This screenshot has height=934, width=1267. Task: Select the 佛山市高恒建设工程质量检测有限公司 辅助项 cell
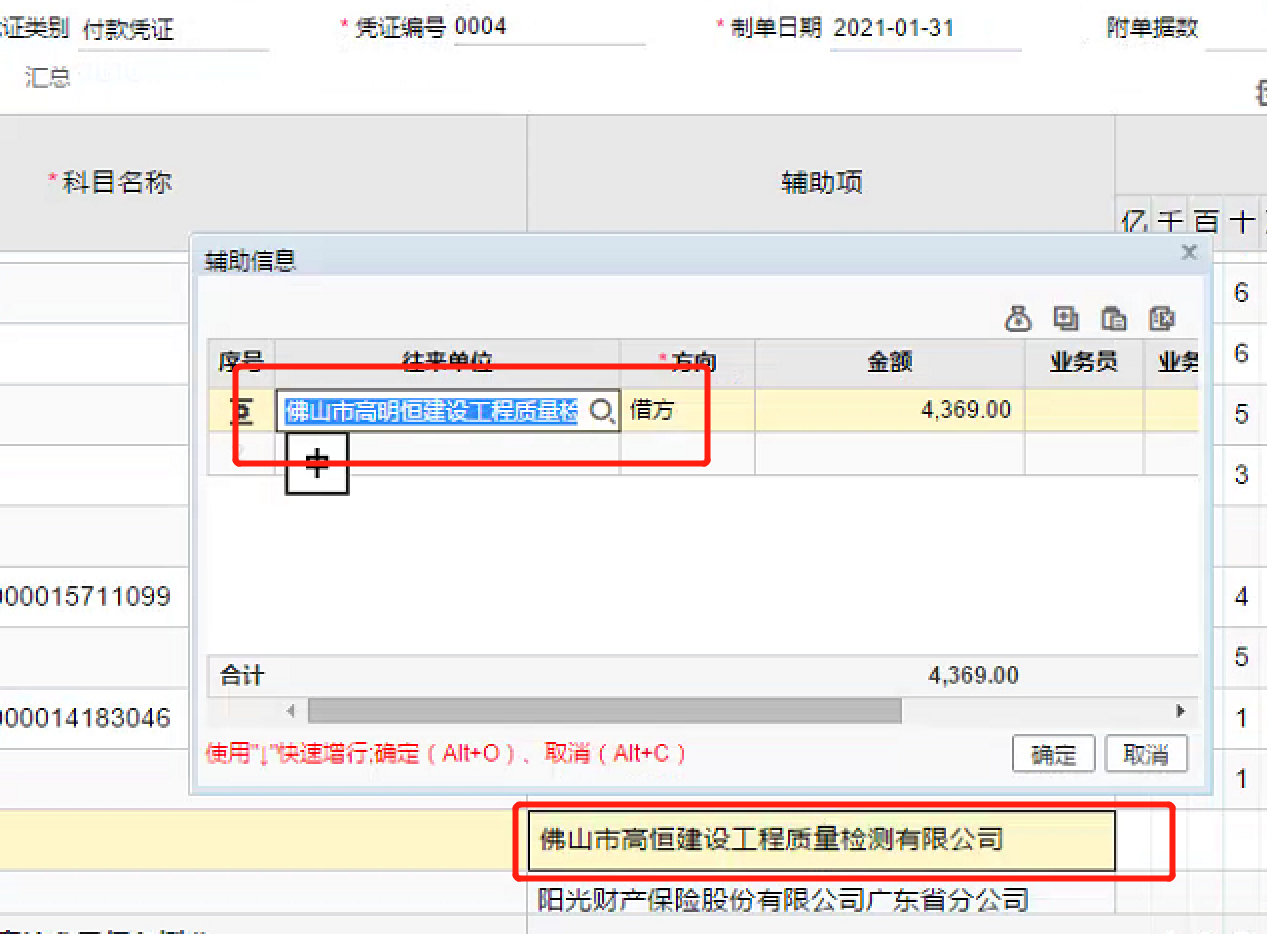tap(821, 840)
